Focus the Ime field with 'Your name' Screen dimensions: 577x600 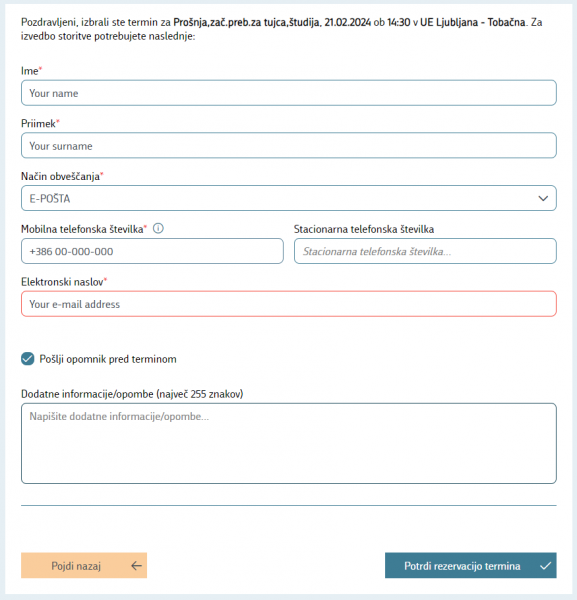pyautogui.click(x=288, y=93)
